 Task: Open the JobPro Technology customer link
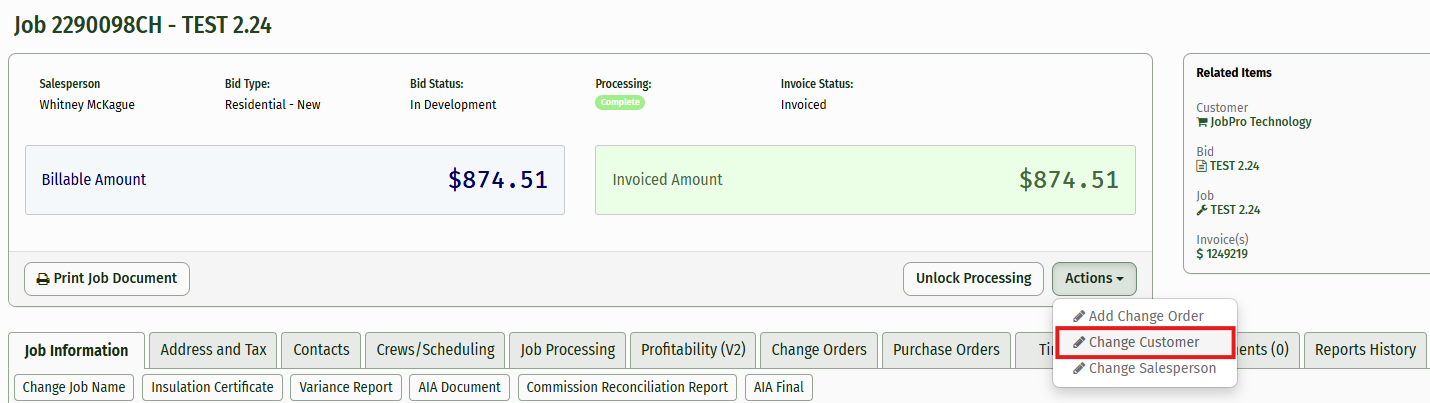[1260, 122]
